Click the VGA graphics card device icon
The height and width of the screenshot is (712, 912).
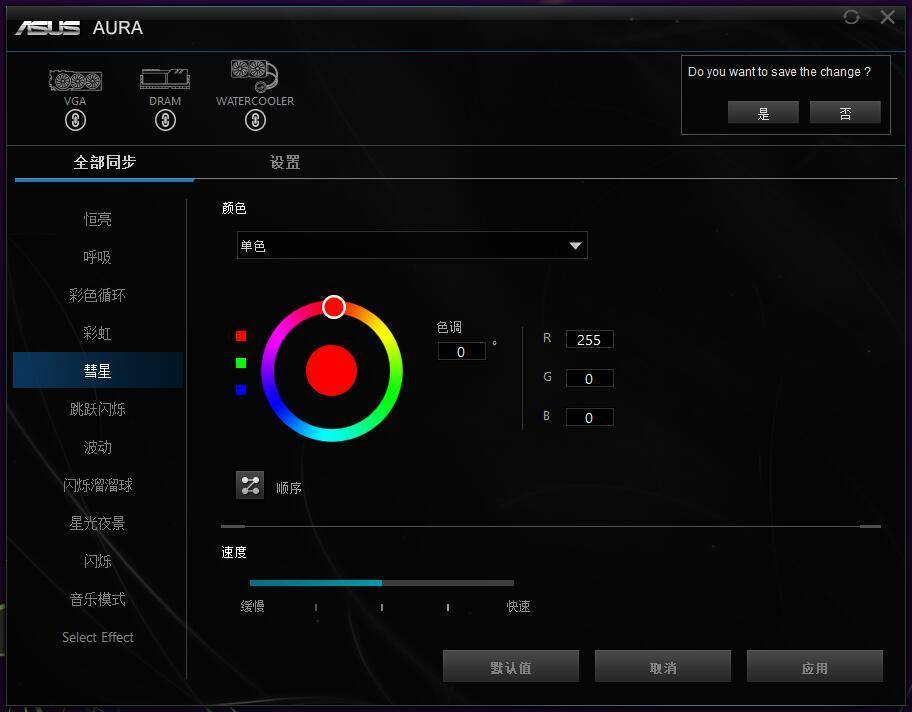click(76, 80)
